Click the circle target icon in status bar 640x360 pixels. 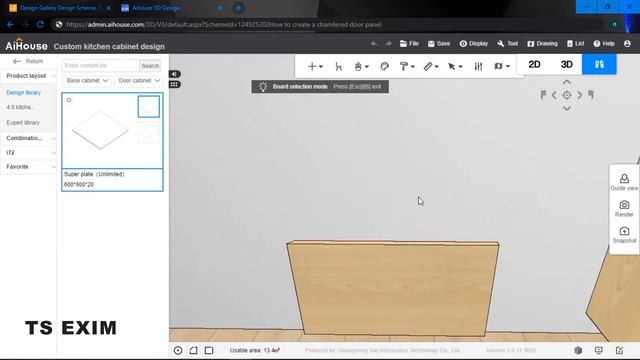[x=178, y=350]
